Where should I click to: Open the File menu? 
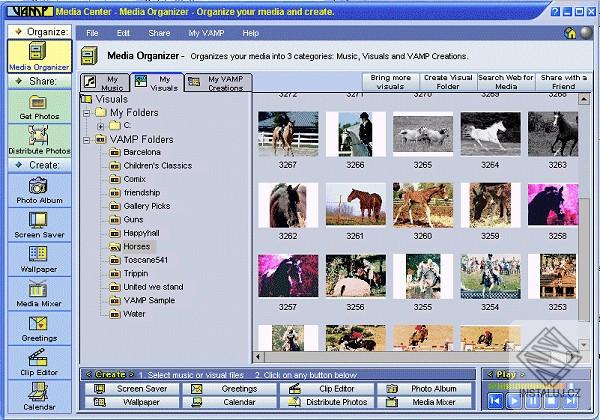[x=92, y=33]
